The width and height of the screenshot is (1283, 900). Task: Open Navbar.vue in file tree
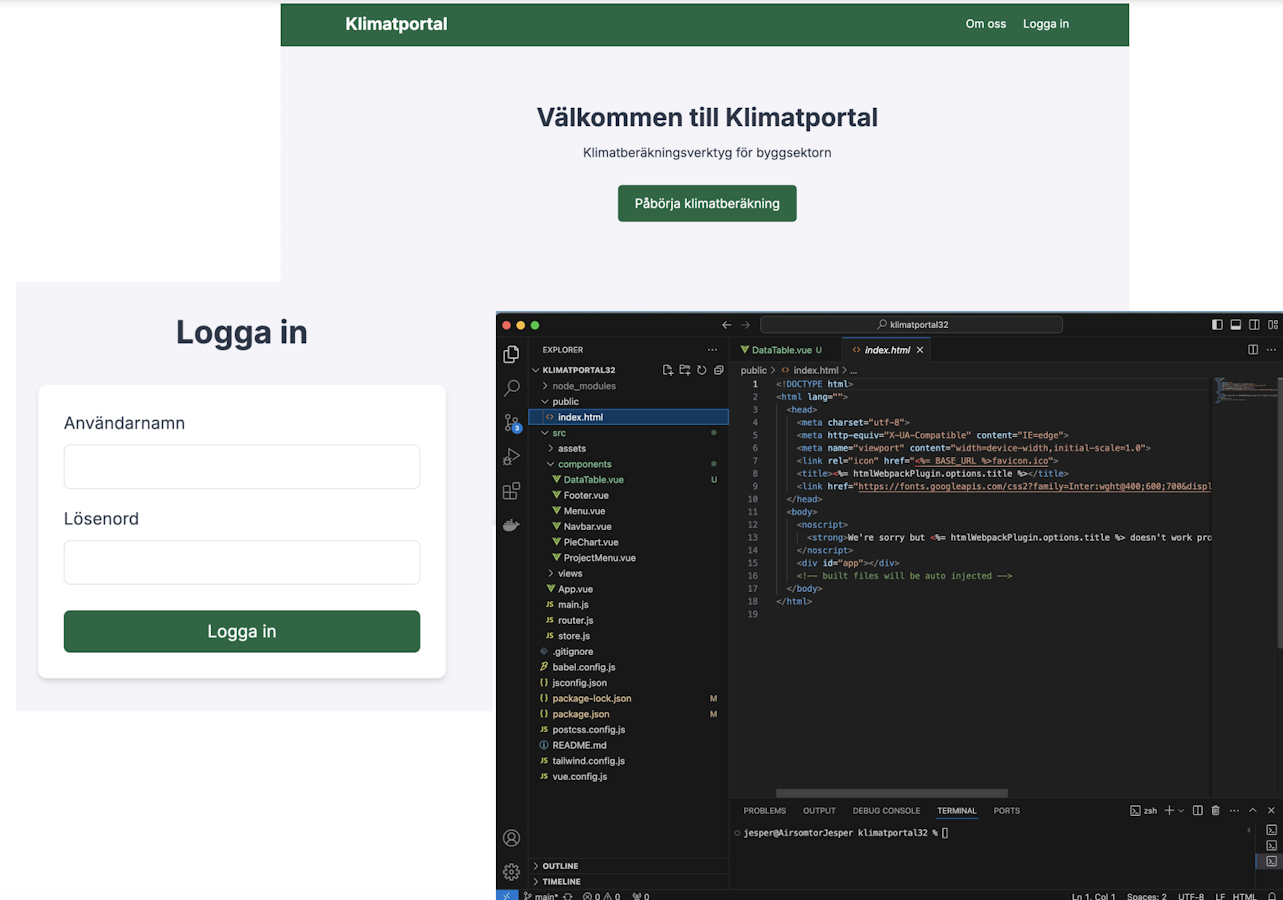click(587, 526)
